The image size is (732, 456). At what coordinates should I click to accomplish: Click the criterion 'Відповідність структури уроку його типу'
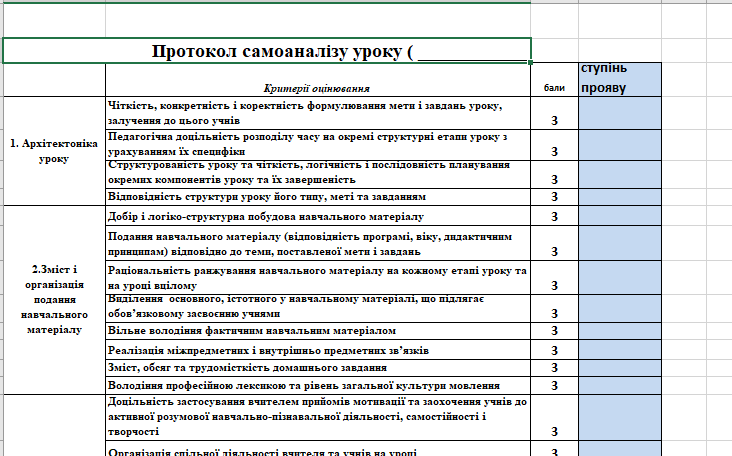click(x=318, y=196)
